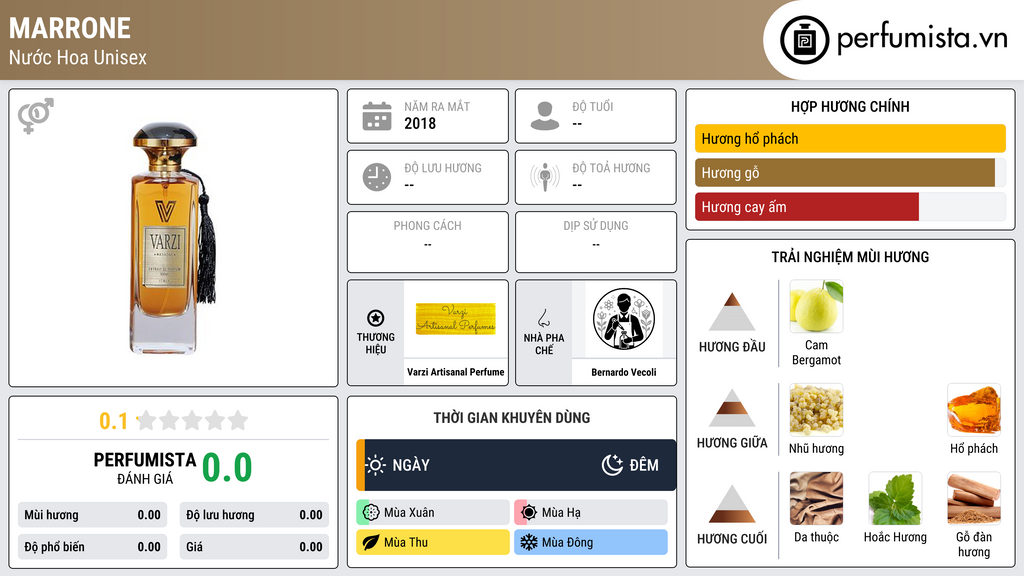The width and height of the screenshot is (1024, 576).
Task: Click the day-night NGÀY ĐÊM bar
Action: 516,465
